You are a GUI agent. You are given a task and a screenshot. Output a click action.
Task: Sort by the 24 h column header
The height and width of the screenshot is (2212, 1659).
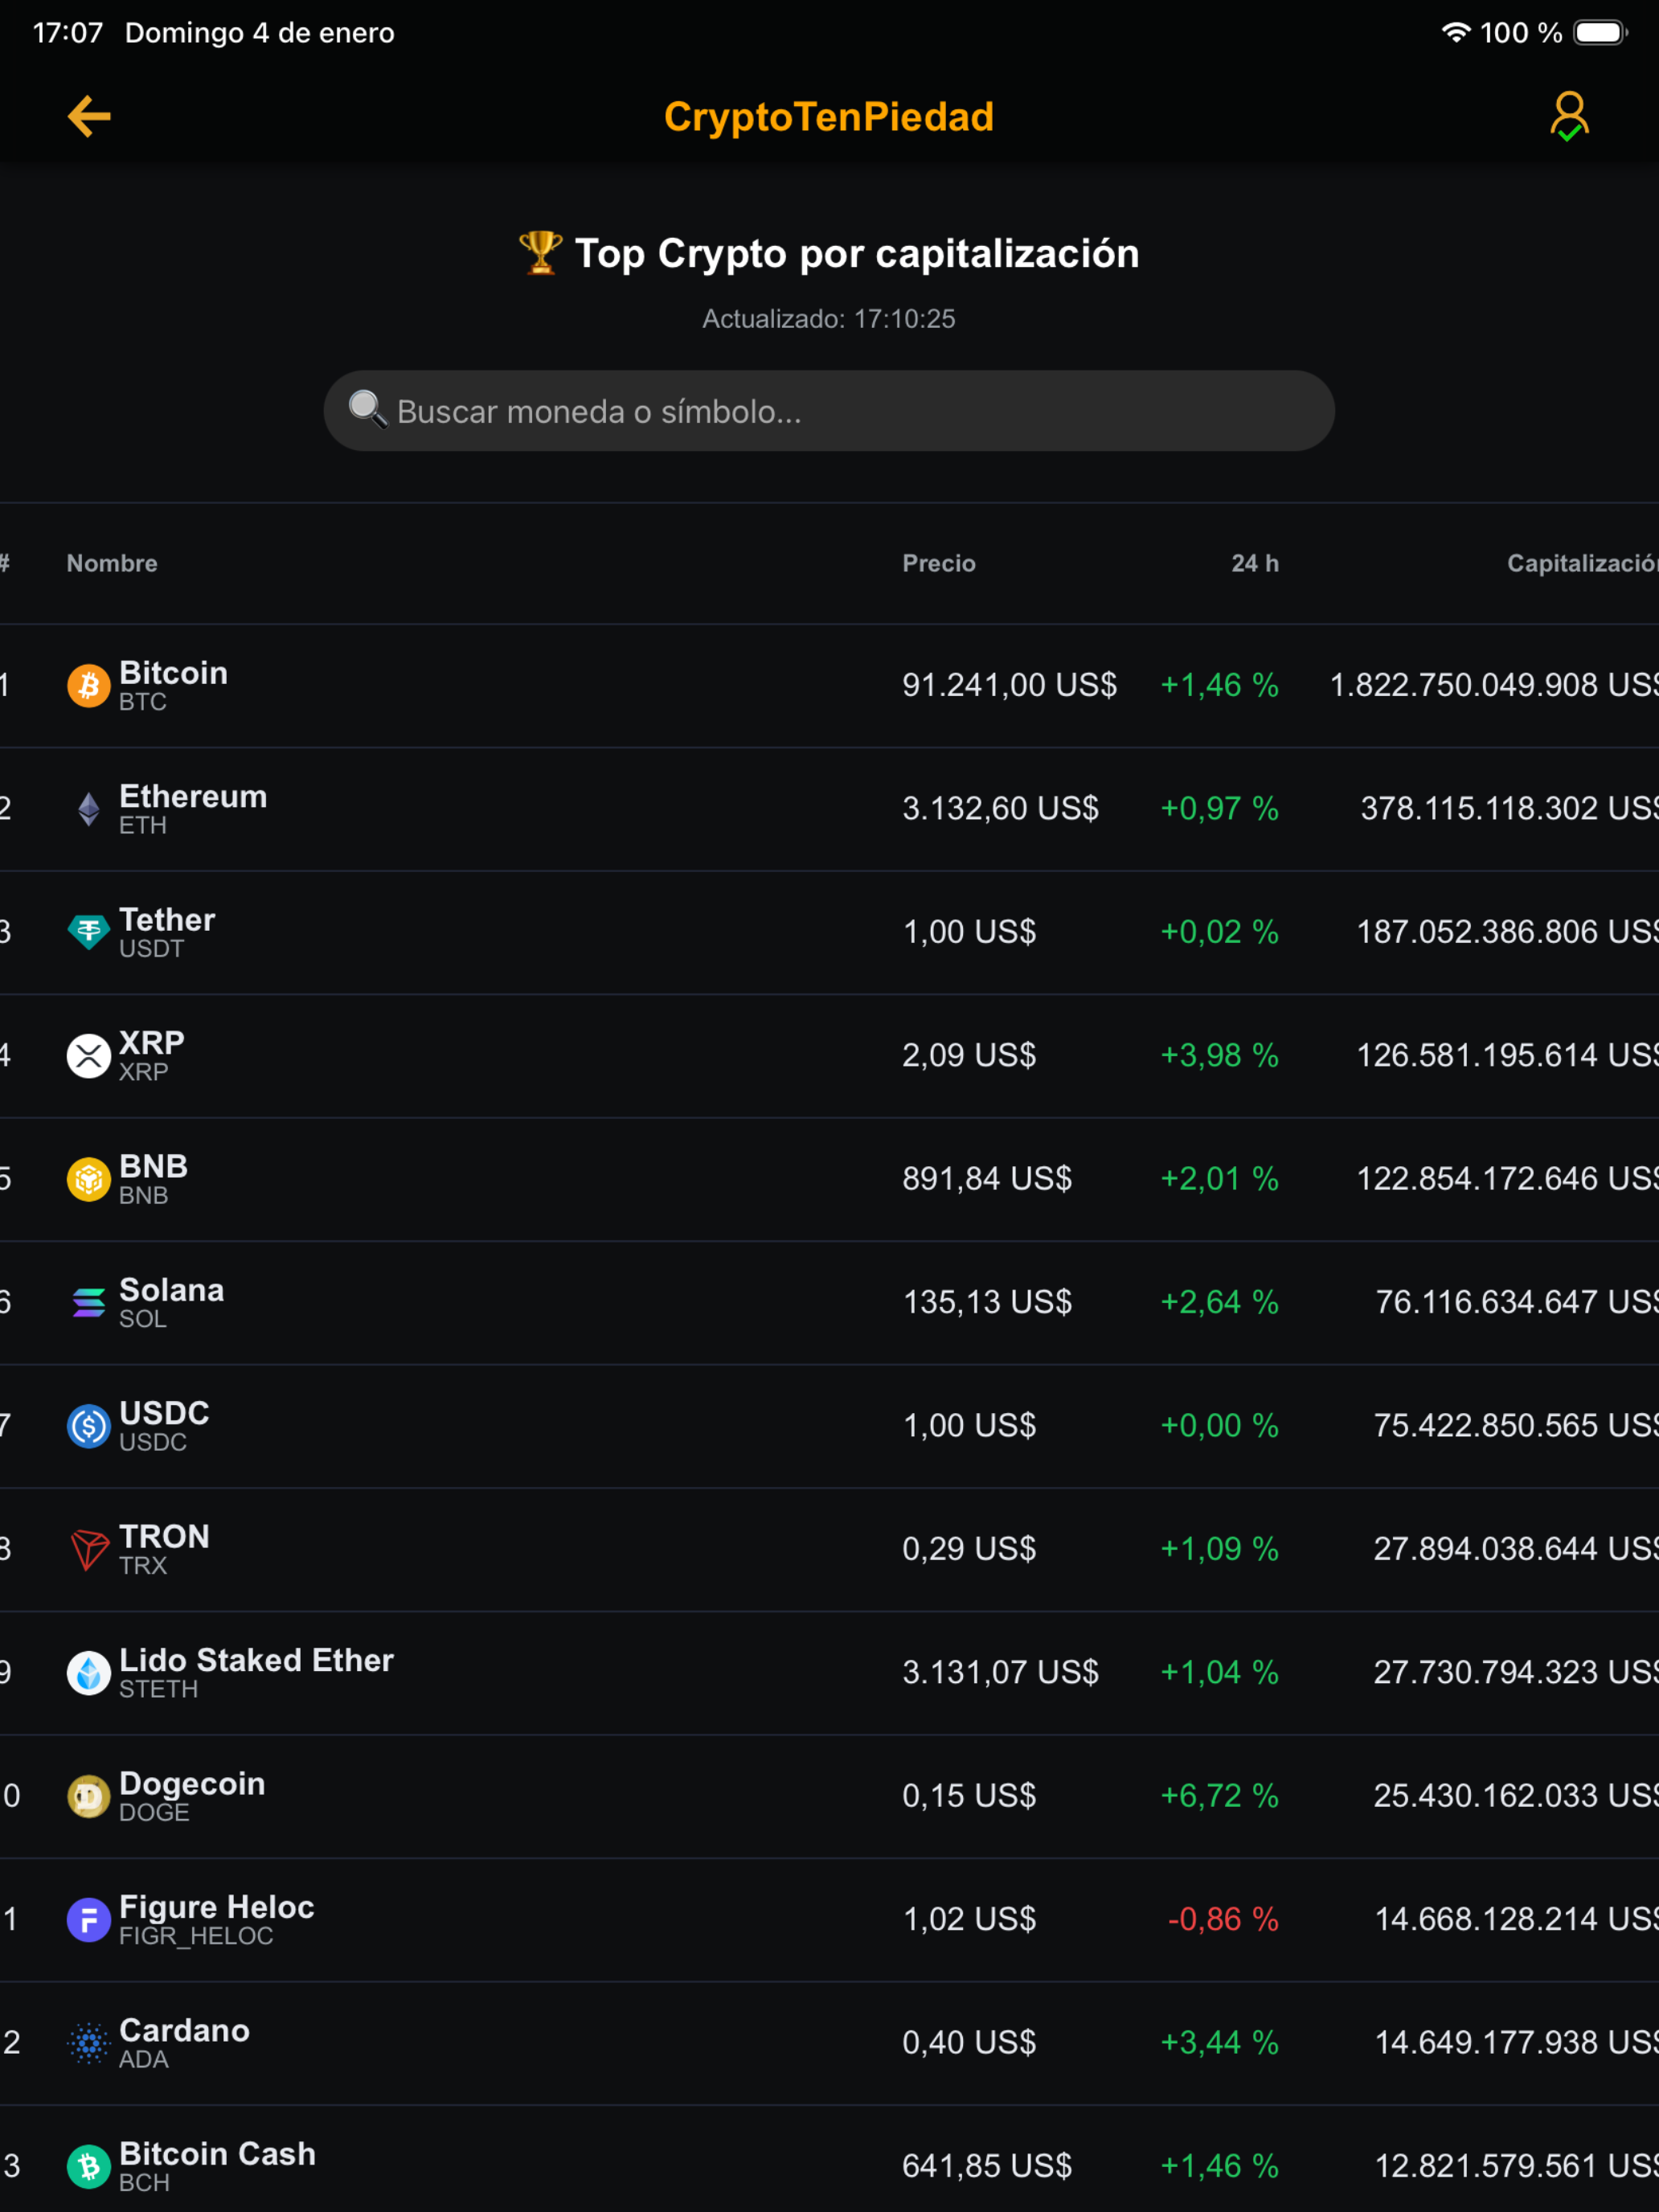tap(1255, 563)
